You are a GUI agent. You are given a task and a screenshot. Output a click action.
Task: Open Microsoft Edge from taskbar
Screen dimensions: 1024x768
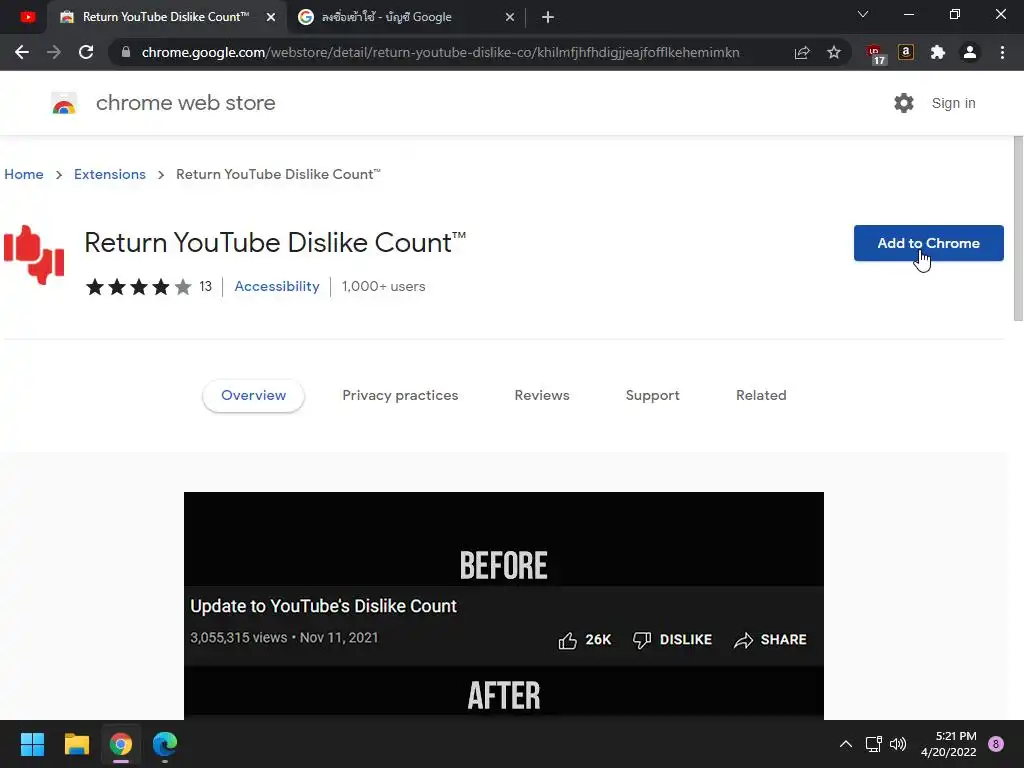tap(165, 744)
